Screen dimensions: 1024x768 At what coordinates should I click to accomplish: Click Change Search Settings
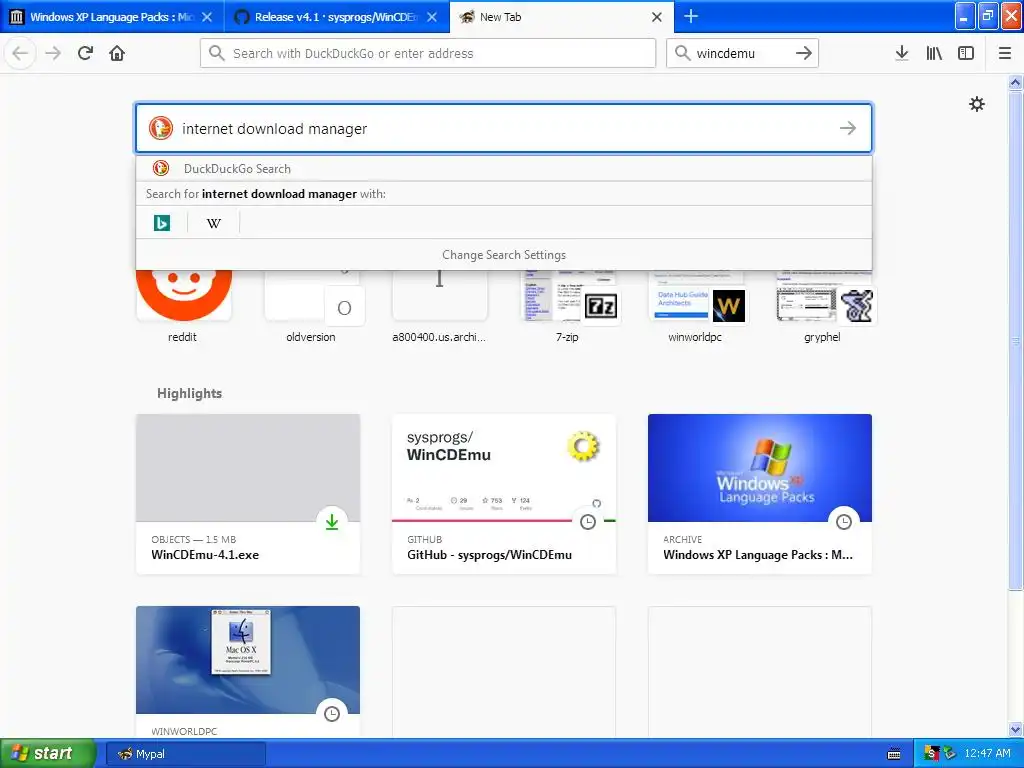tap(504, 255)
